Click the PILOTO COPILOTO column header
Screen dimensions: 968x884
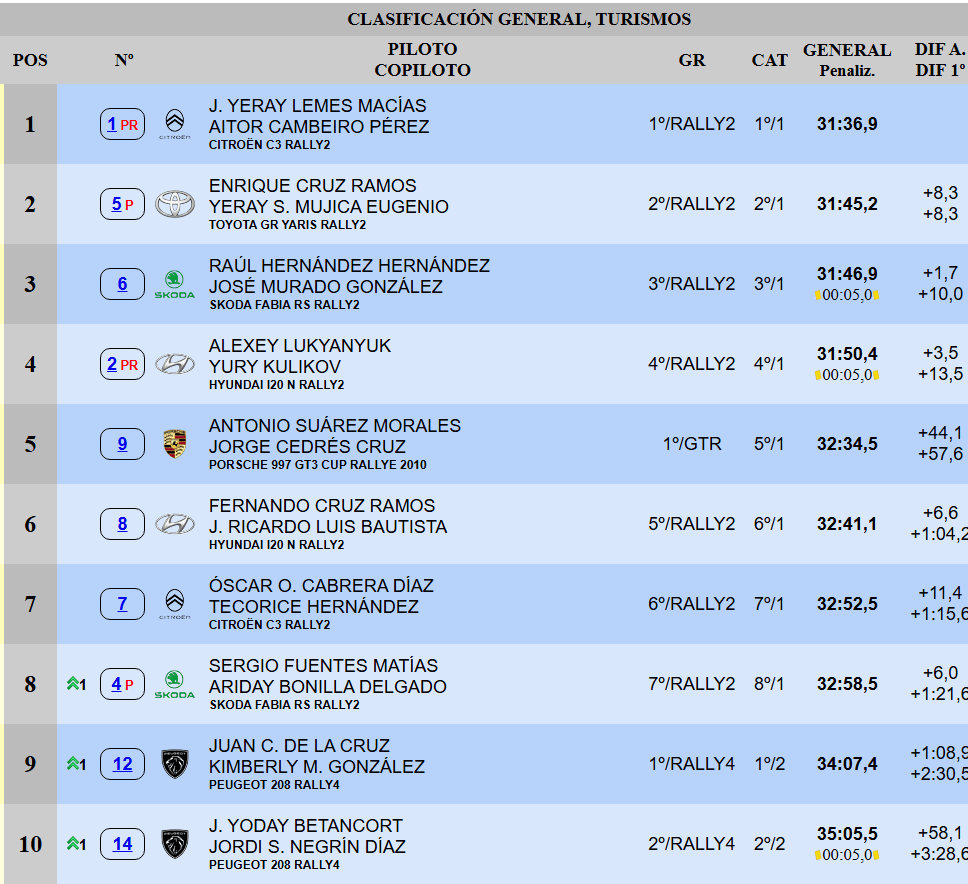point(422,59)
